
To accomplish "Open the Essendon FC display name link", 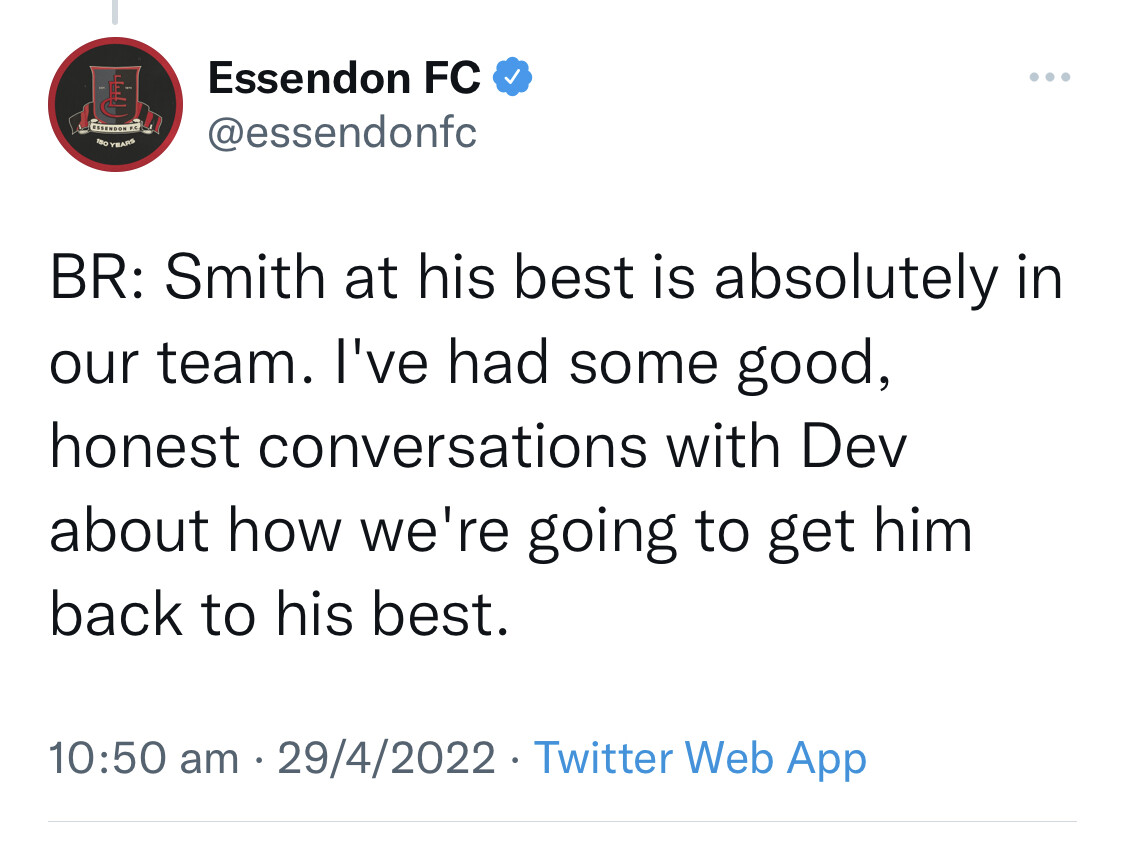I will 344,77.
